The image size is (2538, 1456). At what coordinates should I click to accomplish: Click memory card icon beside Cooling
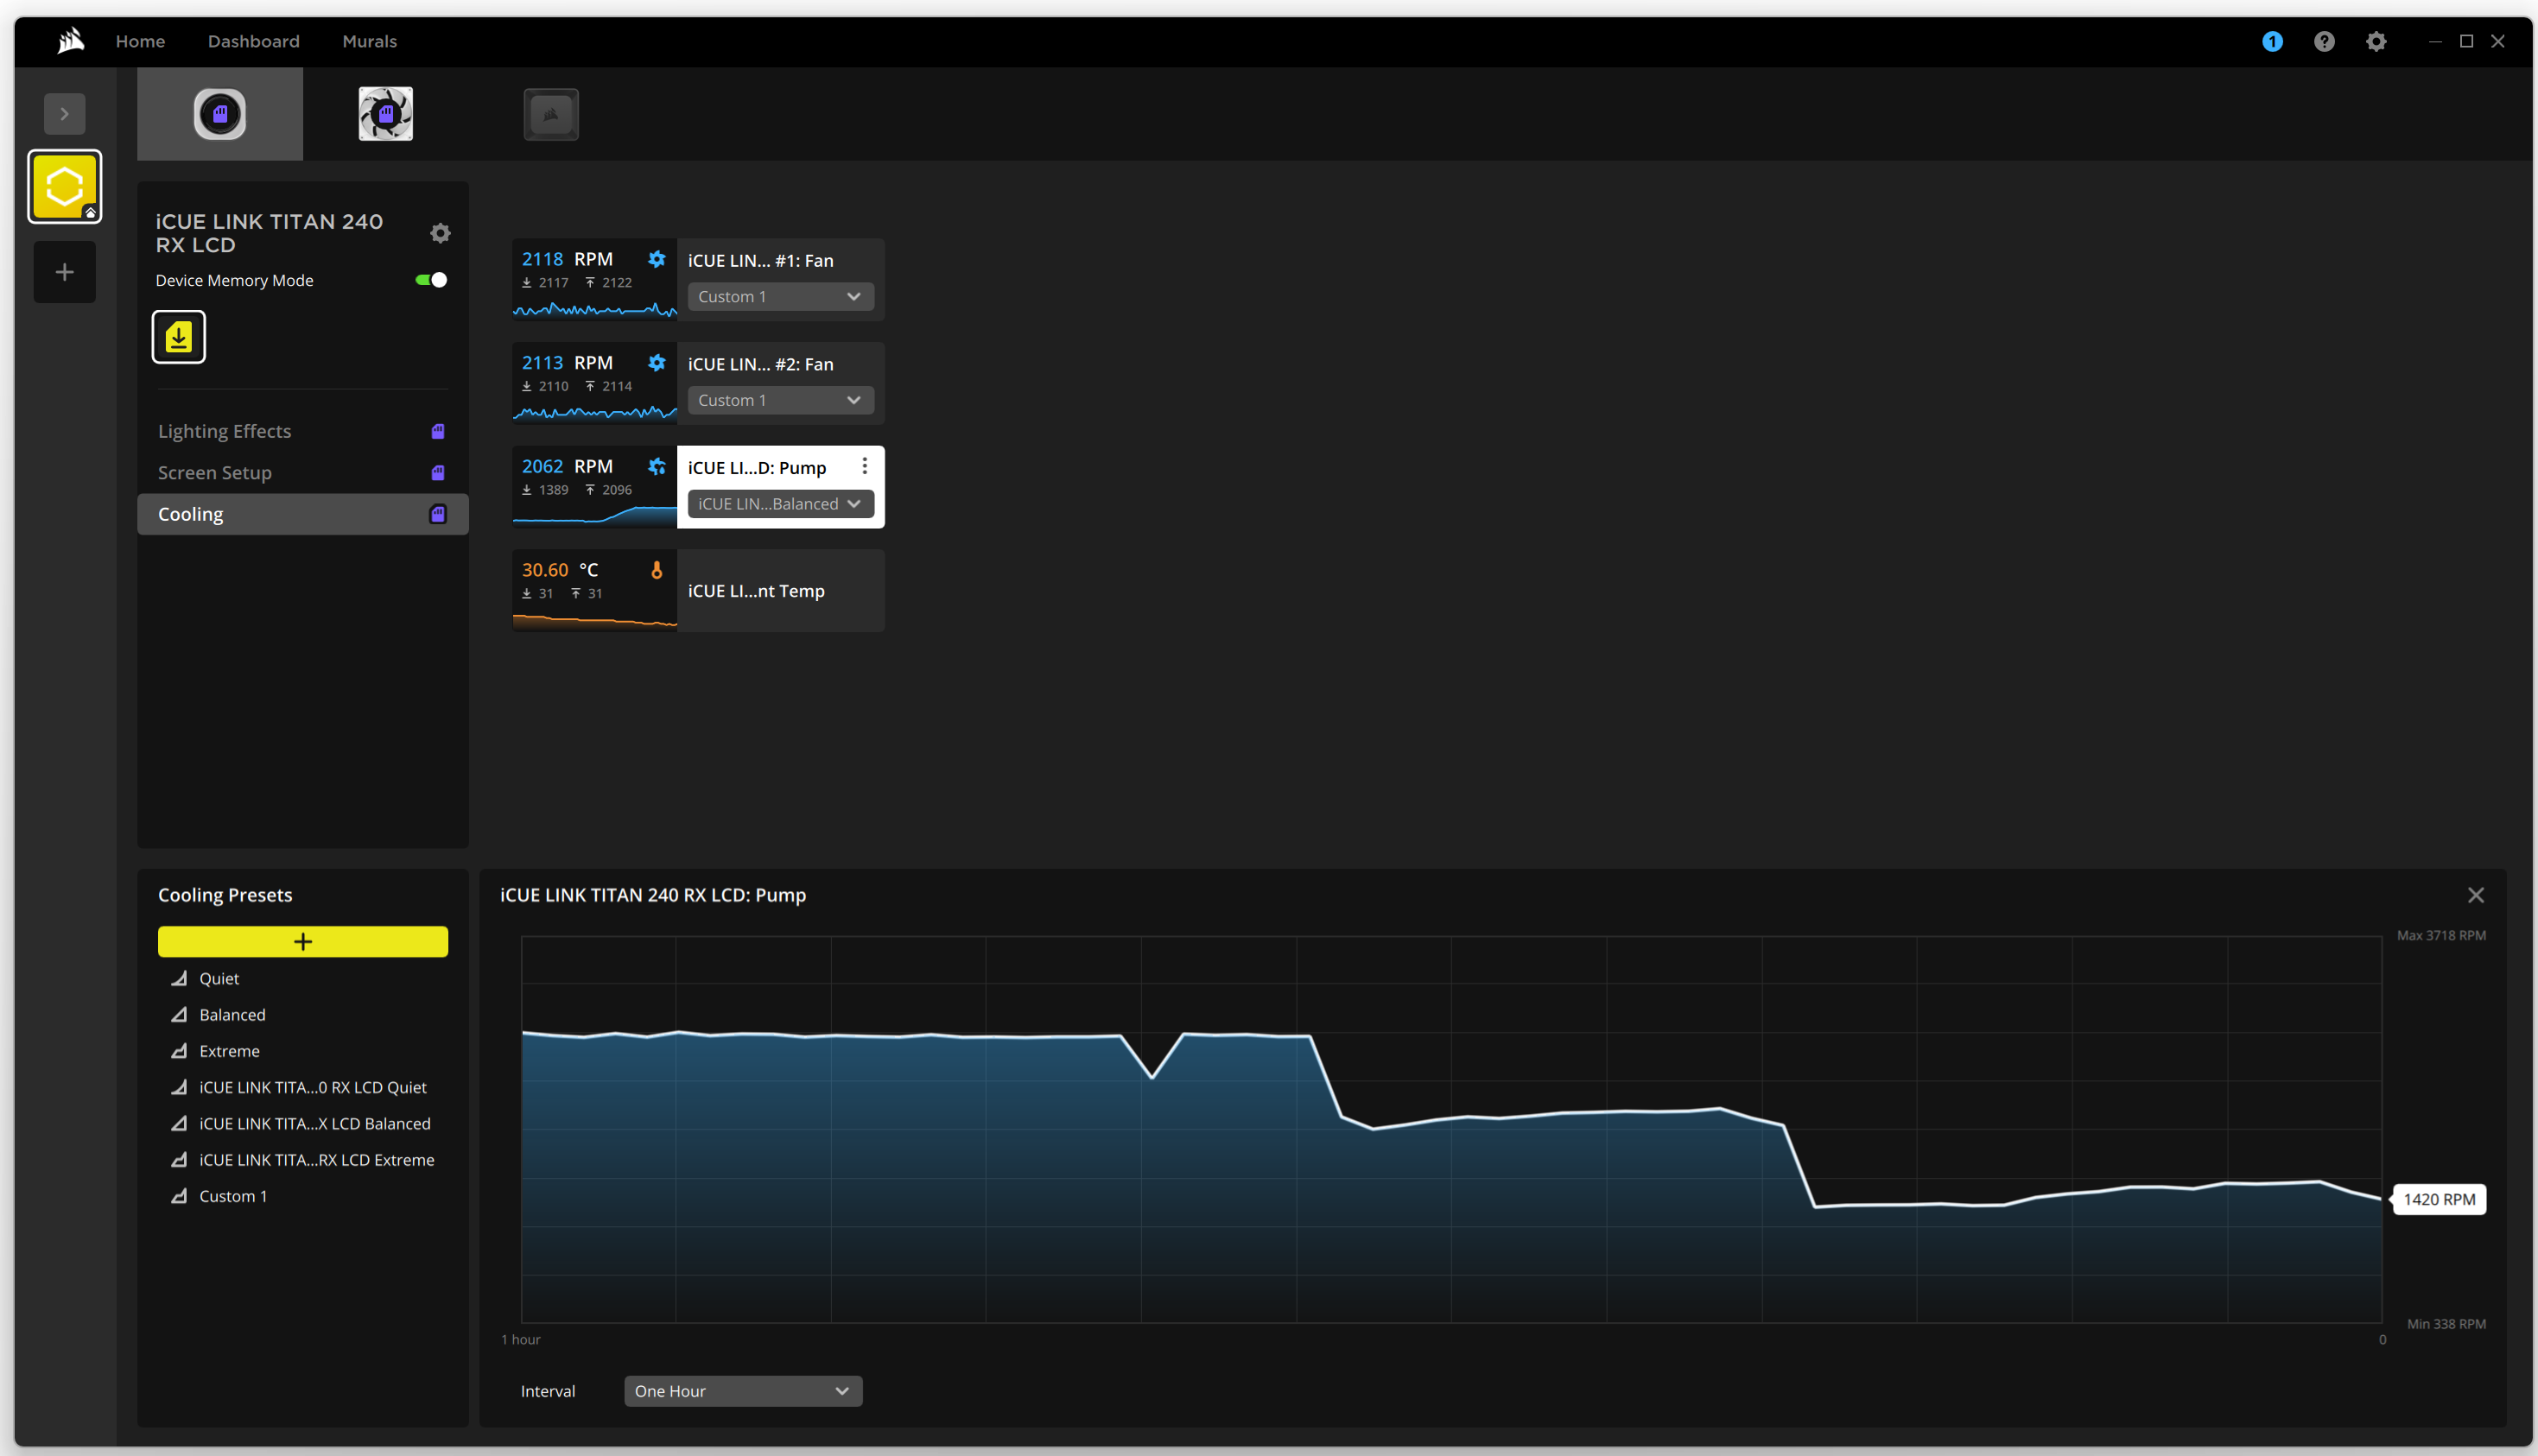[438, 514]
